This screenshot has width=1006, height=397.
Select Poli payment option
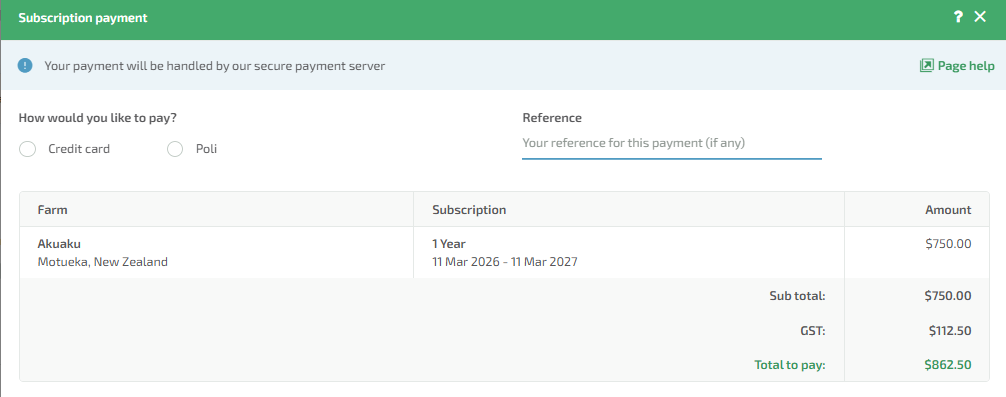click(175, 149)
